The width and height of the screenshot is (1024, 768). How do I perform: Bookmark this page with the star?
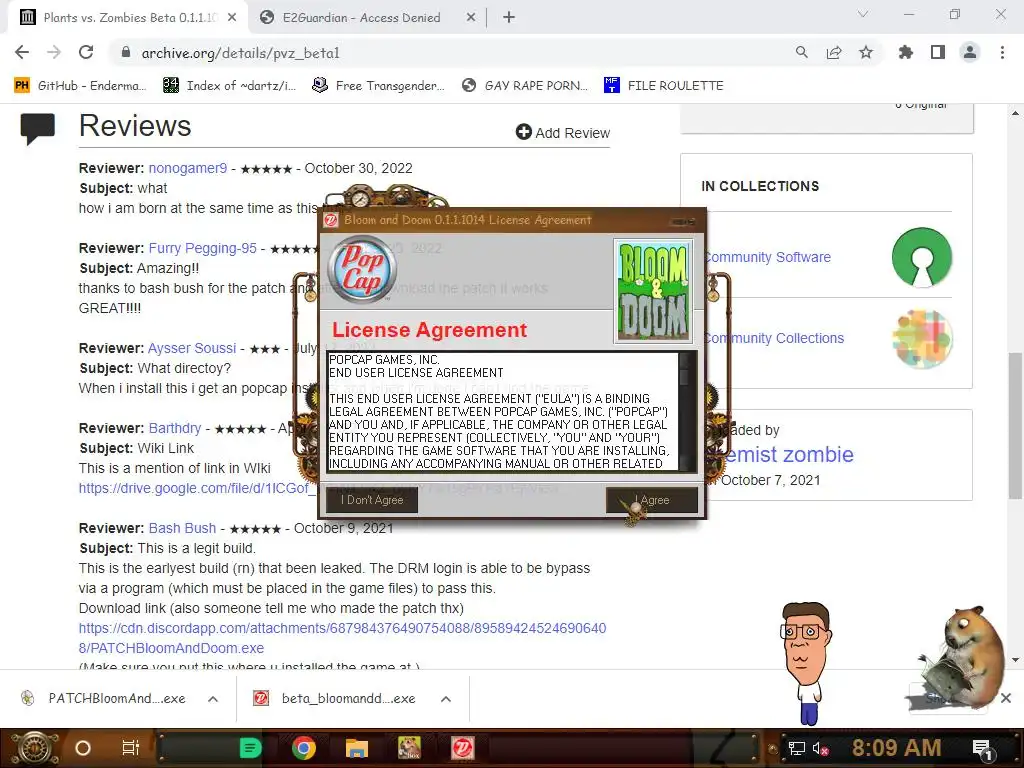click(866, 52)
